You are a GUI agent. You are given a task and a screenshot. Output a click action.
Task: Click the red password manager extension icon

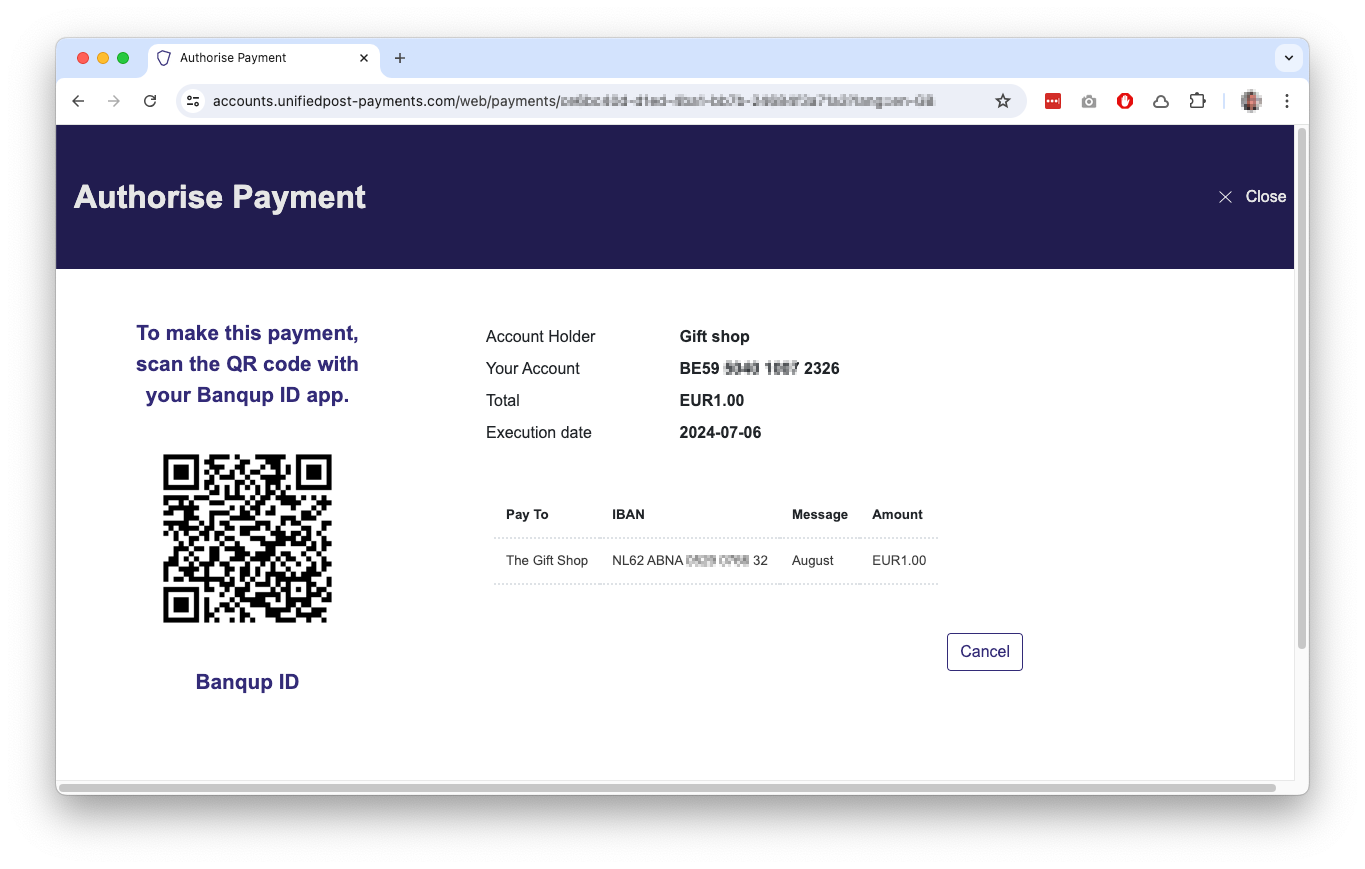coord(1052,101)
